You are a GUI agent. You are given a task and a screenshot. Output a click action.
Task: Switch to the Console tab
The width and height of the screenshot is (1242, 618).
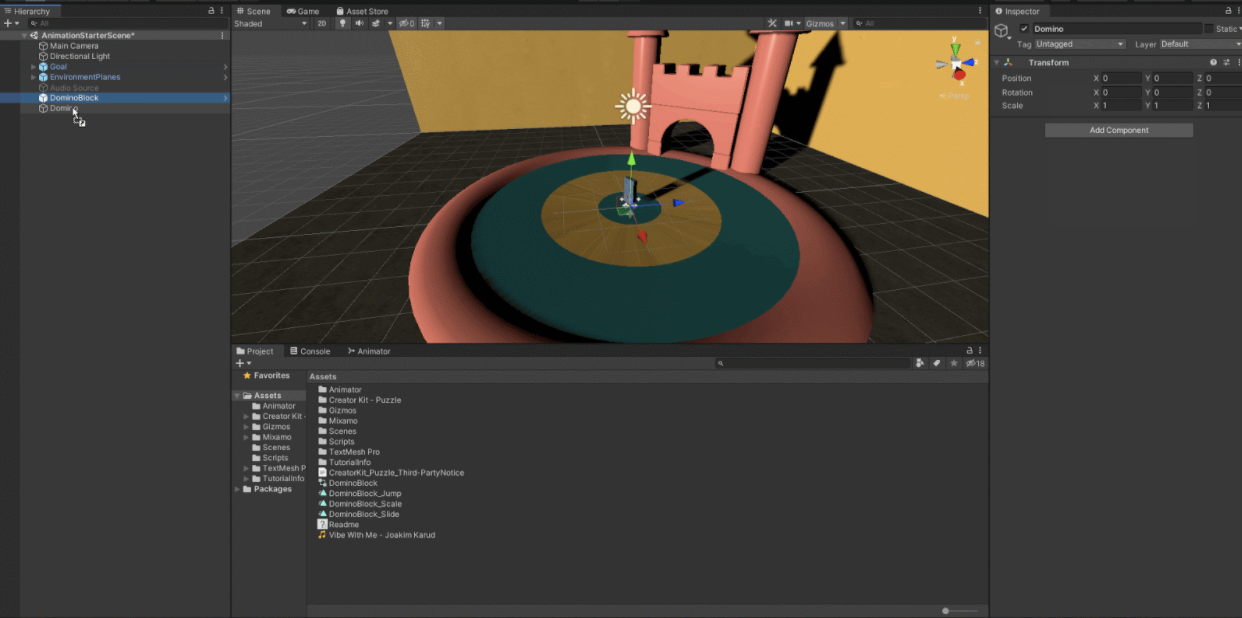310,351
